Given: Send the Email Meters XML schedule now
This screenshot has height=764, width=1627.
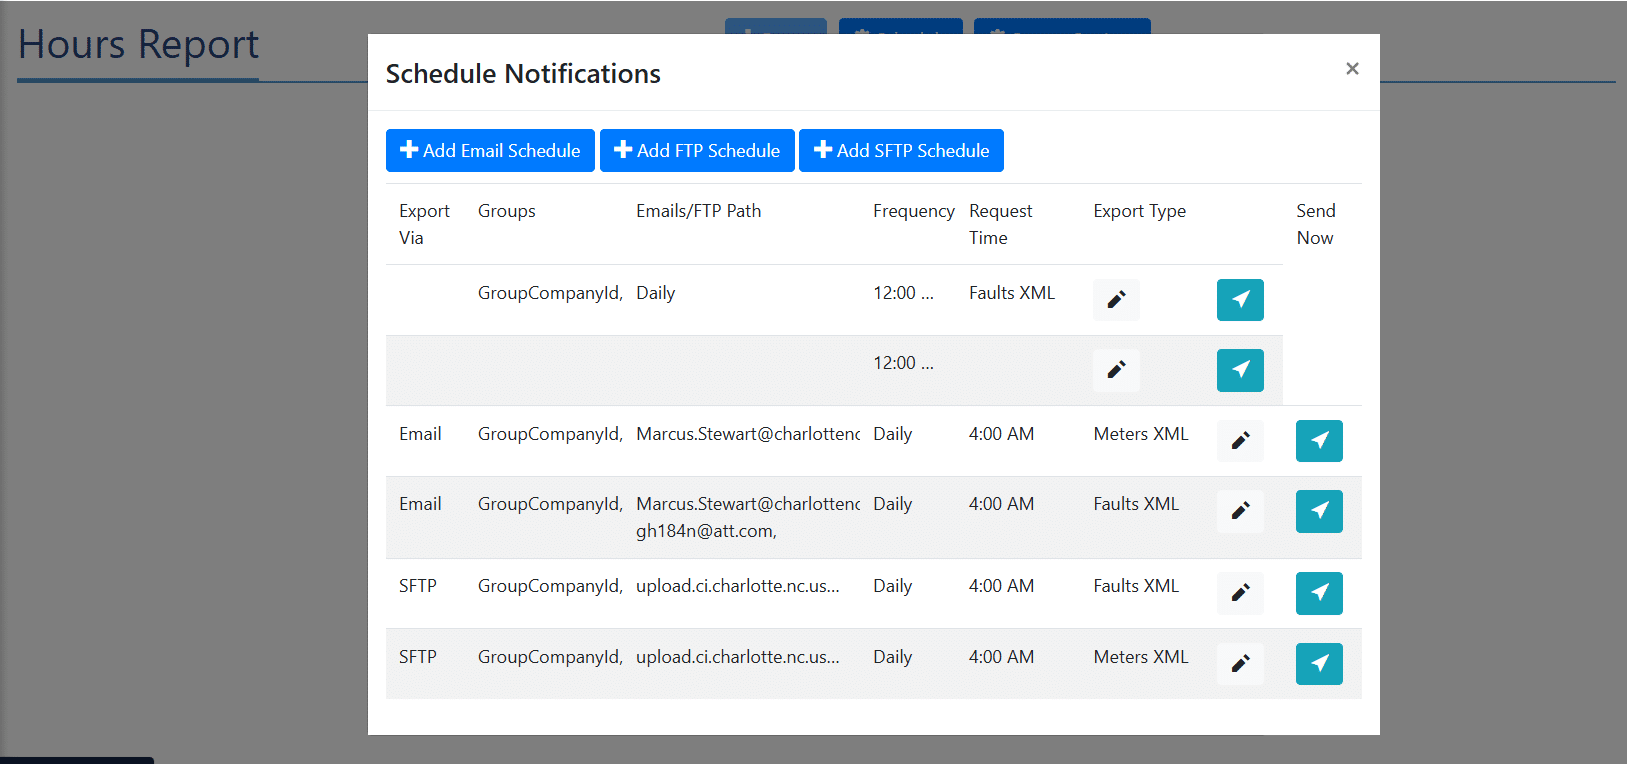Looking at the screenshot, I should [1319, 441].
